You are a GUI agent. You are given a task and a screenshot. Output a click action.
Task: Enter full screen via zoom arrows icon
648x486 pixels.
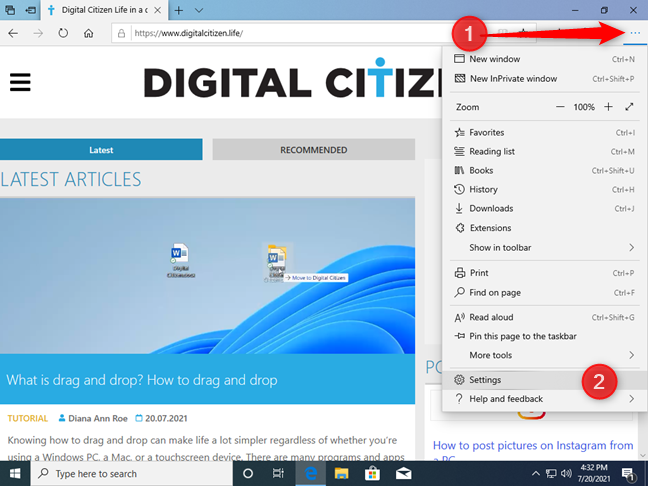629,107
